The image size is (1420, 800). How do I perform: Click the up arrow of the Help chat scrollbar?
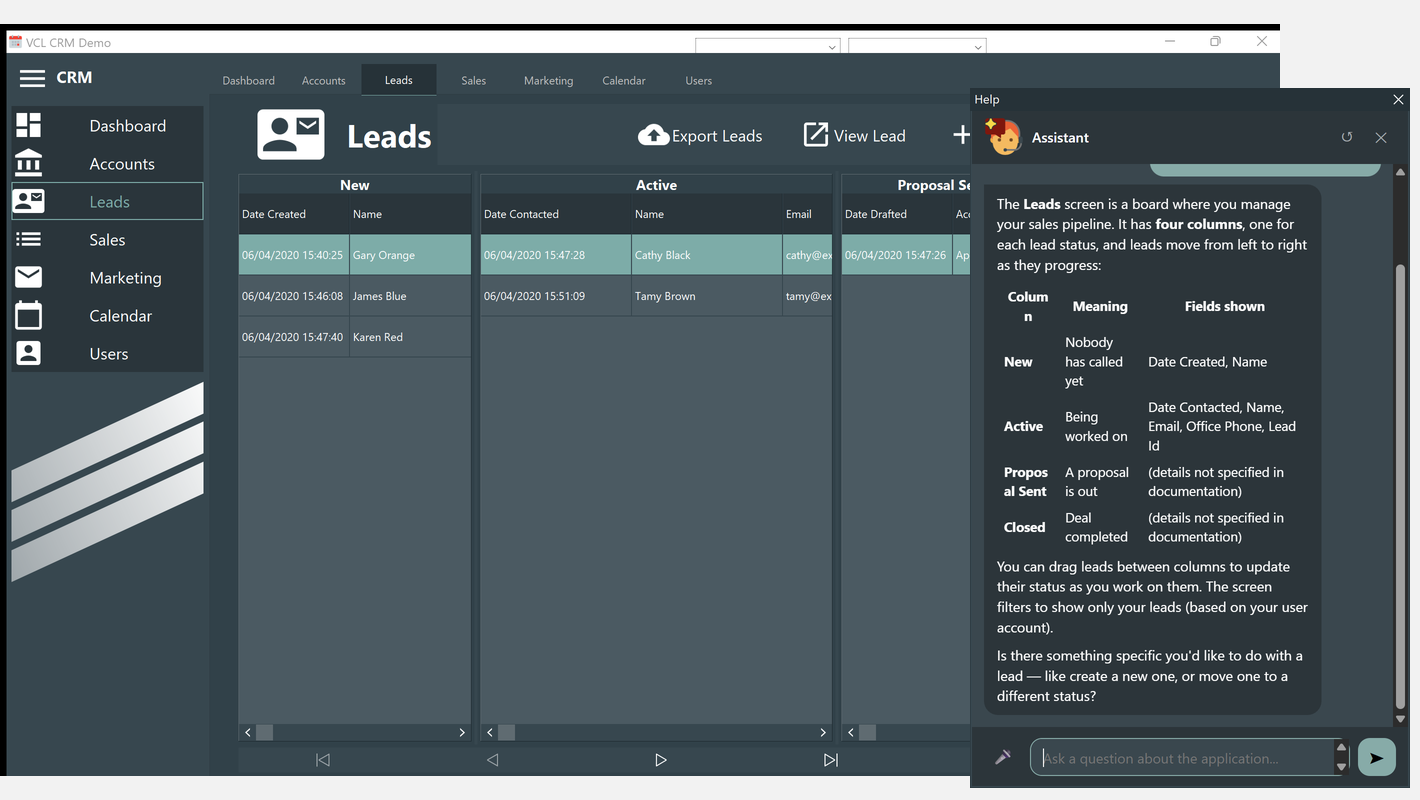pos(1400,172)
